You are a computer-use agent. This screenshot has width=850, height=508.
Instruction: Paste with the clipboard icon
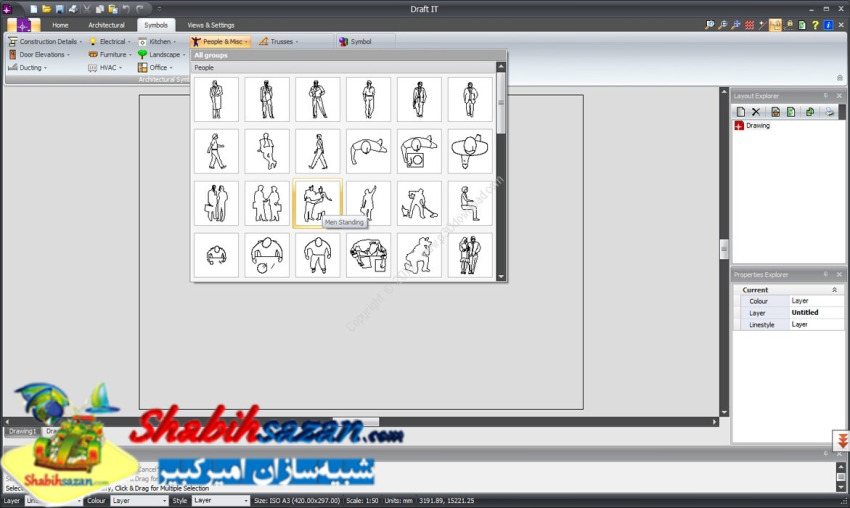tap(113, 9)
